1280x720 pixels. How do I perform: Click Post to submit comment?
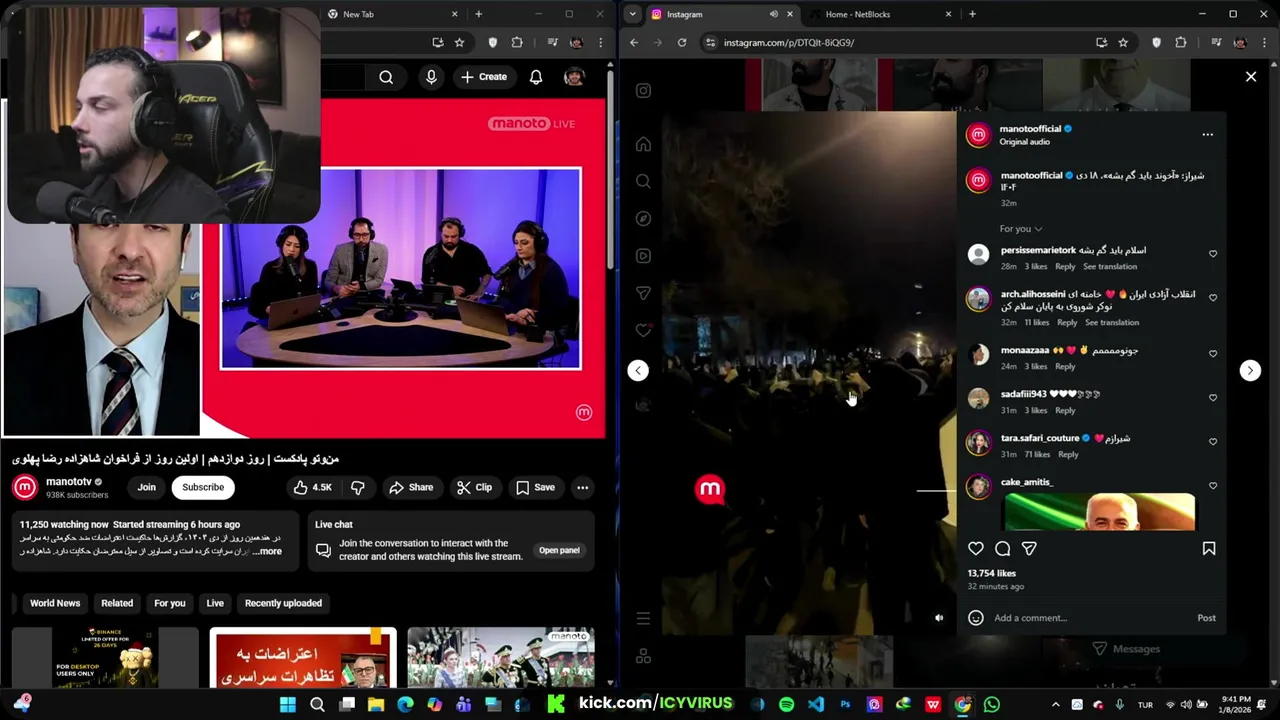(1206, 618)
